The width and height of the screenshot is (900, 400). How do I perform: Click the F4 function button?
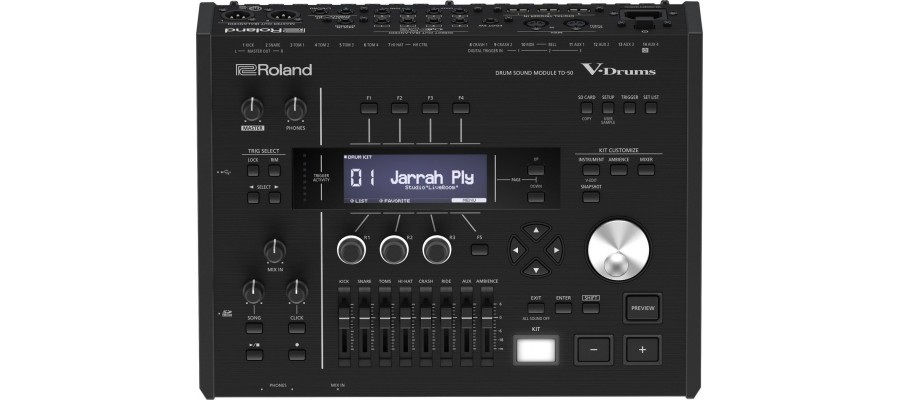461,108
